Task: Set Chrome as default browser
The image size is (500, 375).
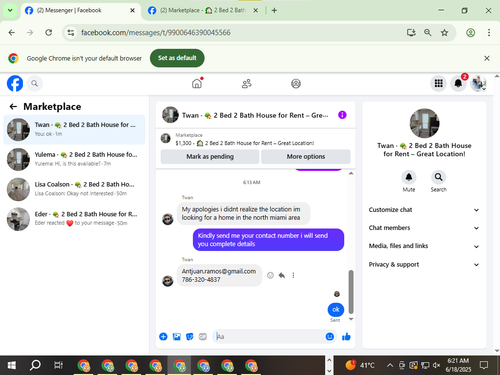Action: [177, 58]
